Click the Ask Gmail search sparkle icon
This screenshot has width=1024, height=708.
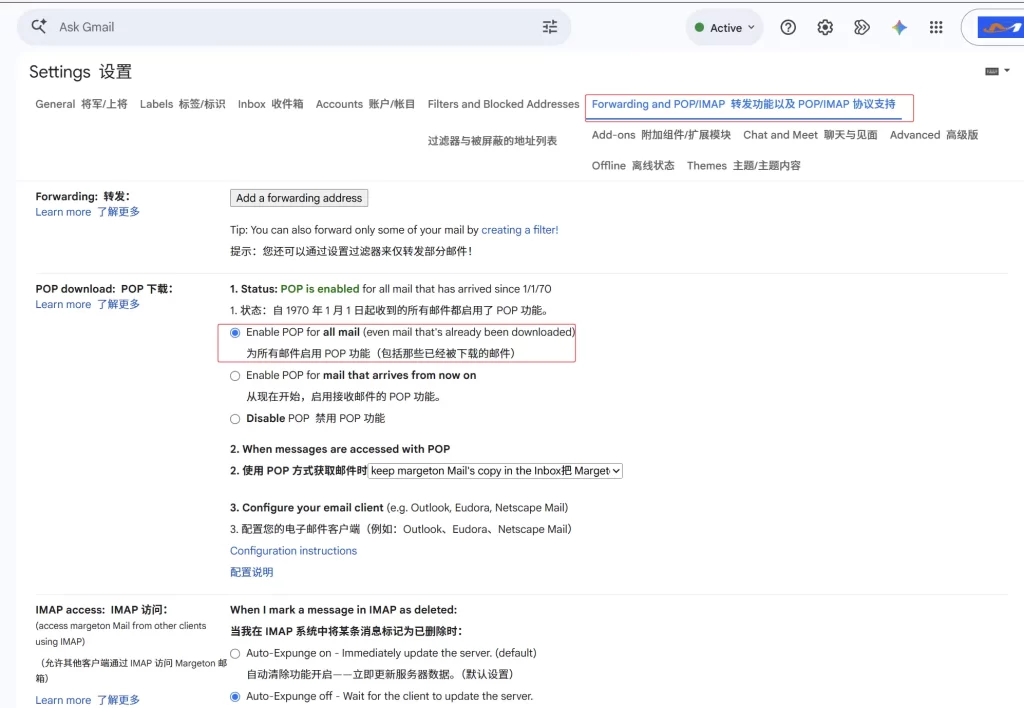point(39,26)
